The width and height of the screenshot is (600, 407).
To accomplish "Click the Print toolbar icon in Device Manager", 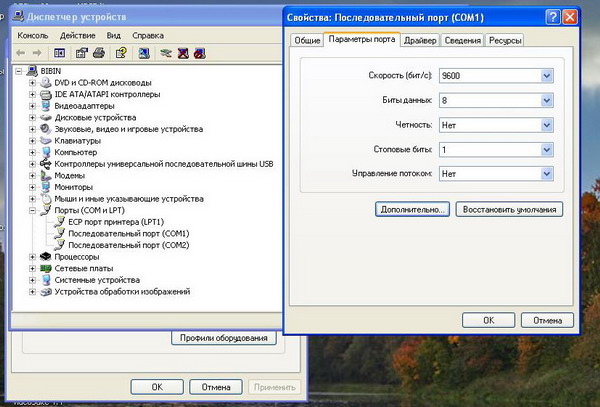I will coord(99,52).
